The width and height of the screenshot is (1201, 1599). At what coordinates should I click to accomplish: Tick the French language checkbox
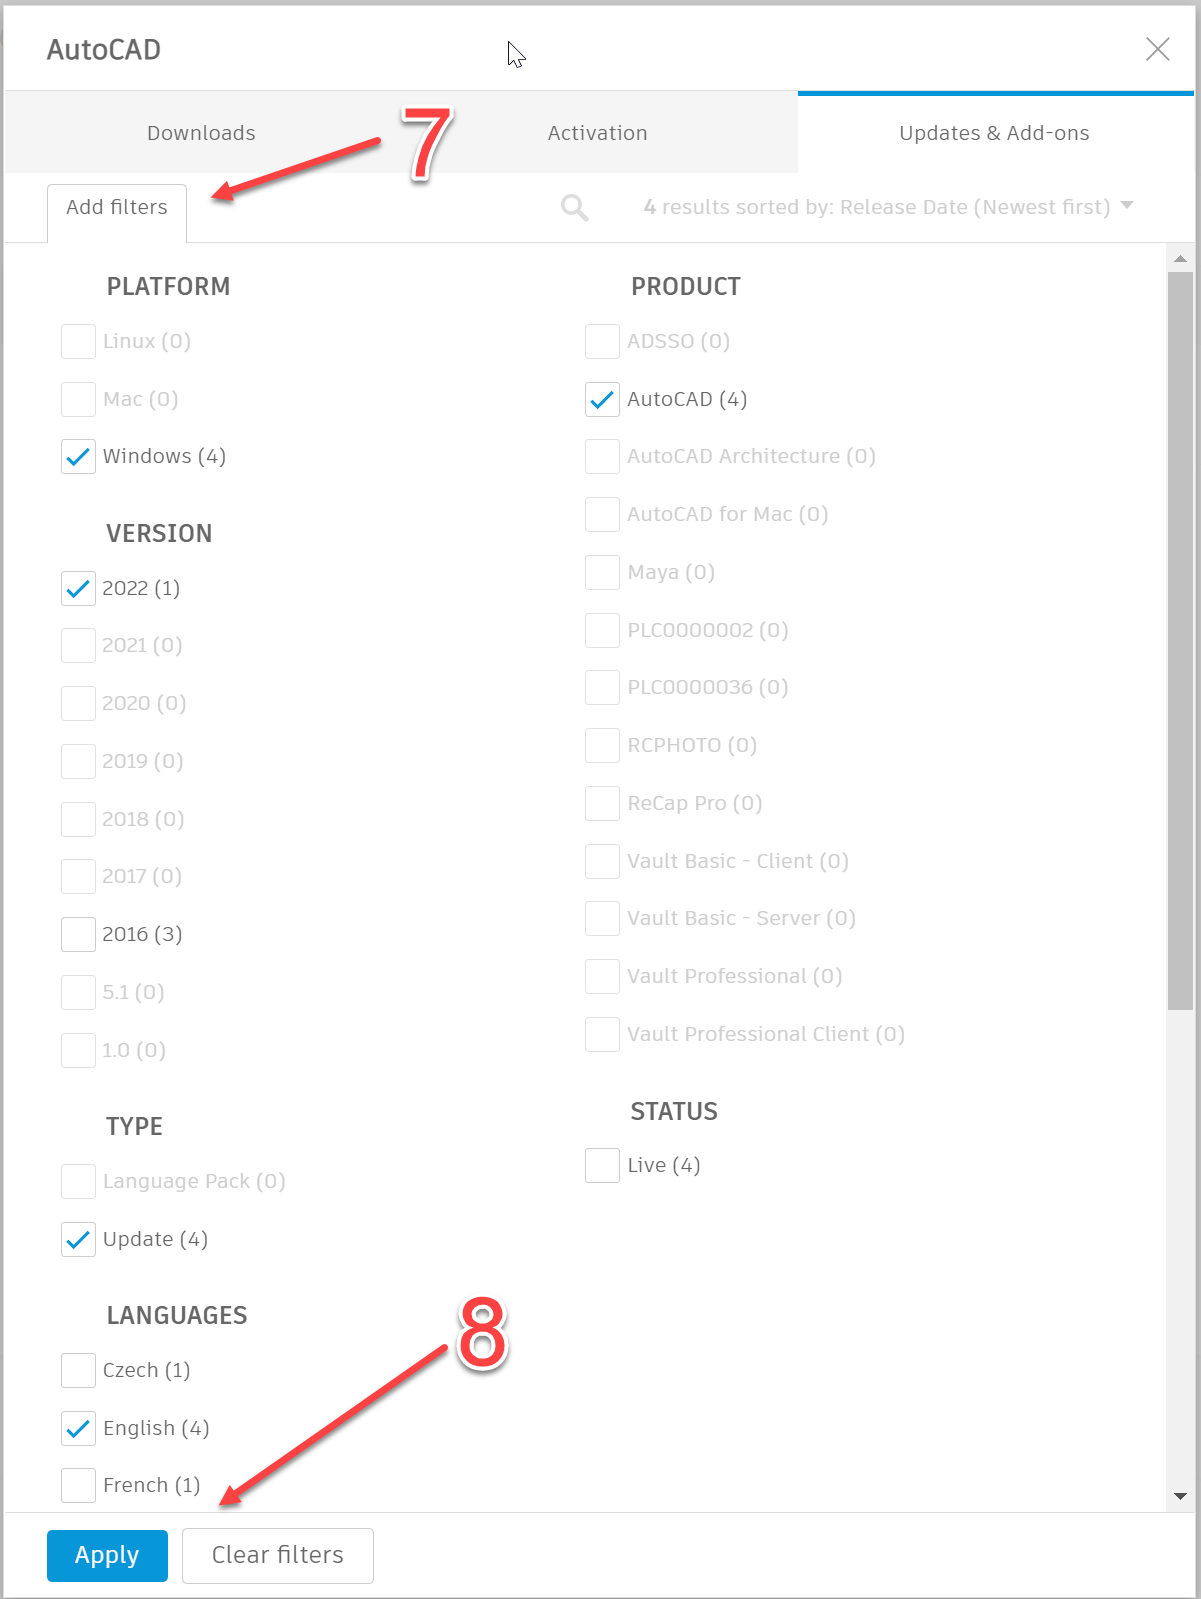pyautogui.click(x=78, y=1486)
